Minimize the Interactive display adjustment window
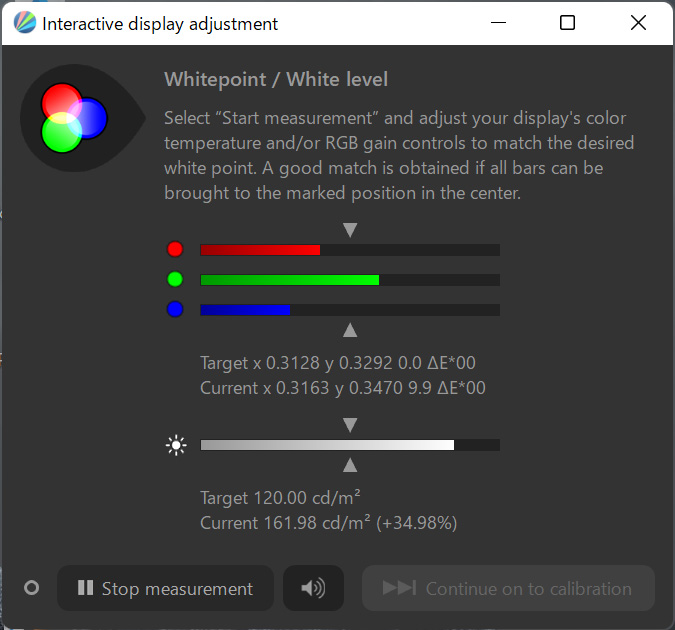This screenshot has width=675, height=630. pos(498,23)
